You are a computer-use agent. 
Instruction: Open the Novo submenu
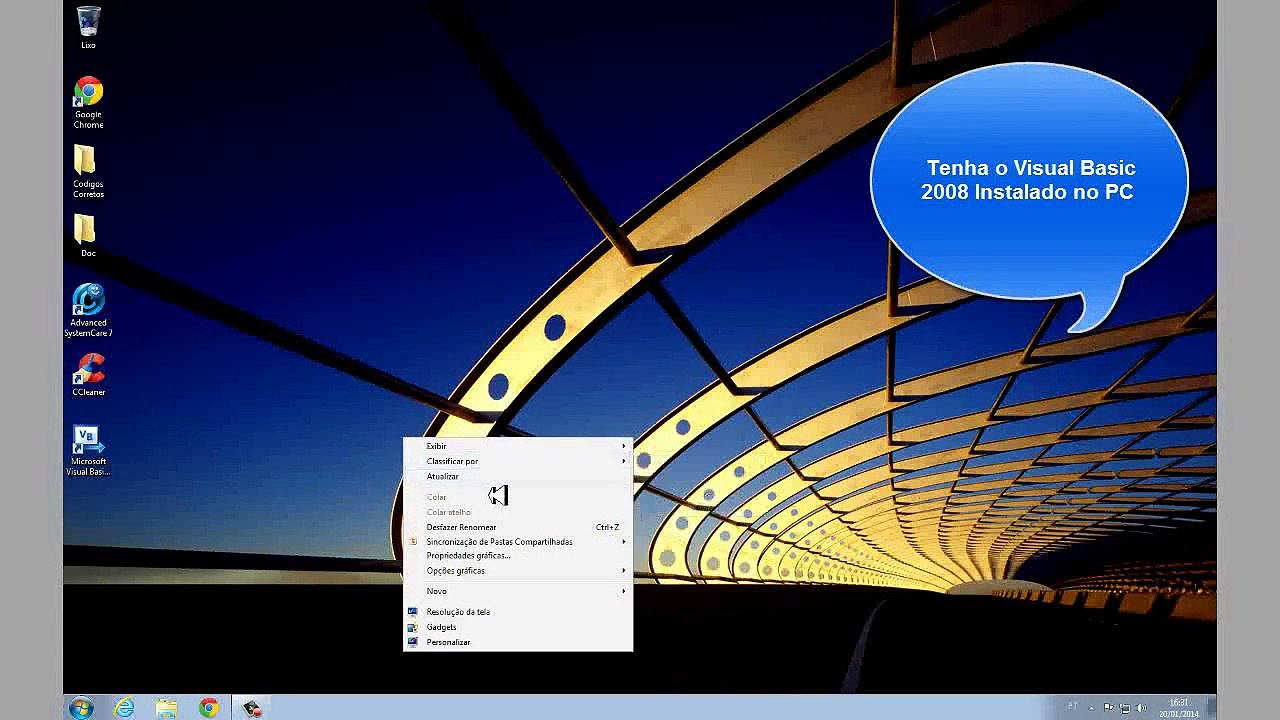coord(518,591)
